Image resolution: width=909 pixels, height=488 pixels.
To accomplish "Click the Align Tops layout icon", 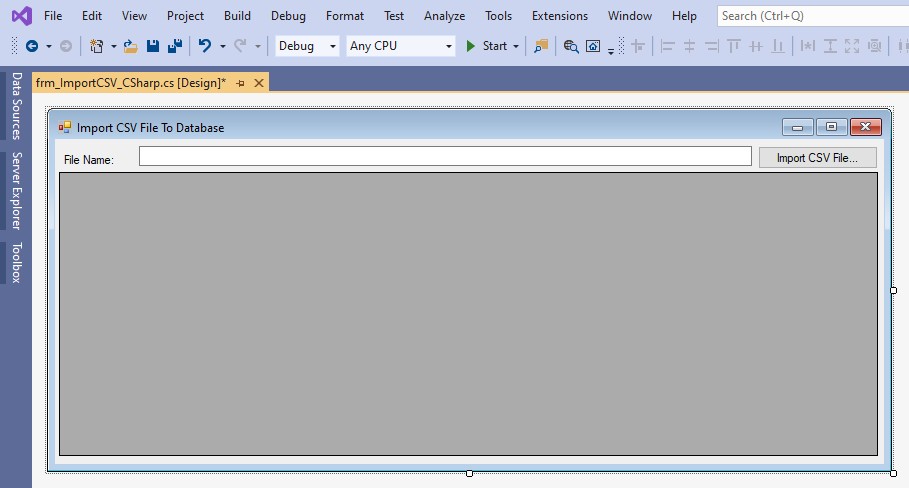I will click(734, 46).
